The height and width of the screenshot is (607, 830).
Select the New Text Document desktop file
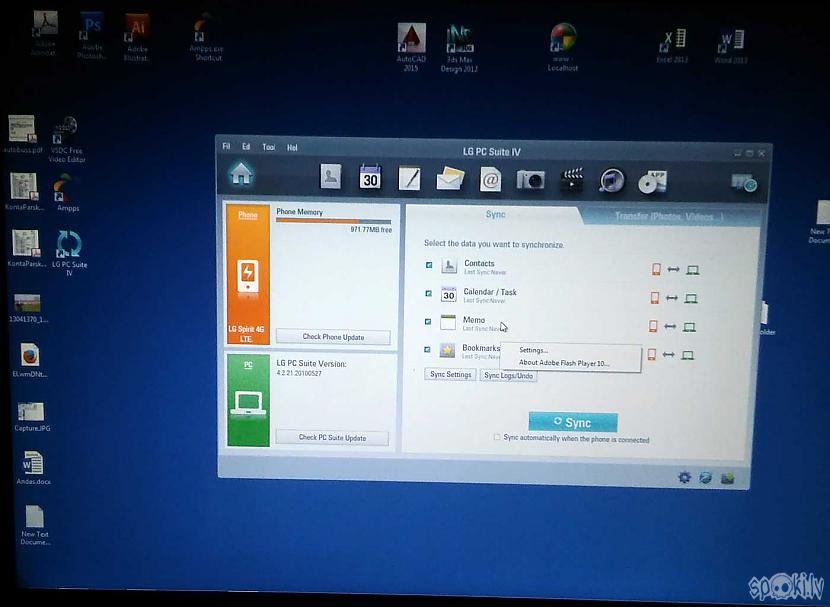pyautogui.click(x=35, y=524)
